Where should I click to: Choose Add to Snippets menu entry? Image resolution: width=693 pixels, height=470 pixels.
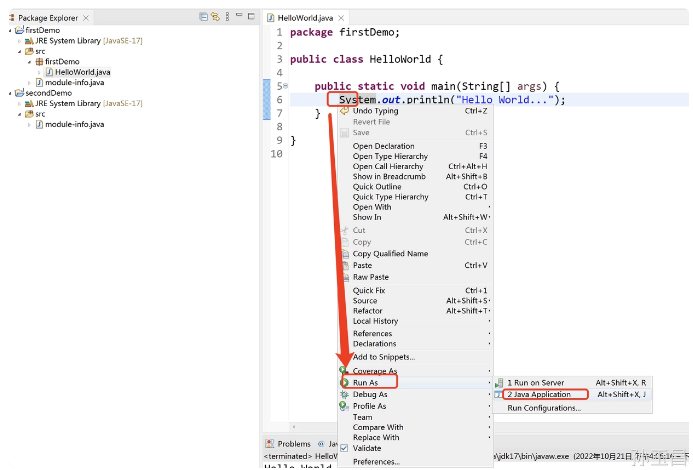415,357
